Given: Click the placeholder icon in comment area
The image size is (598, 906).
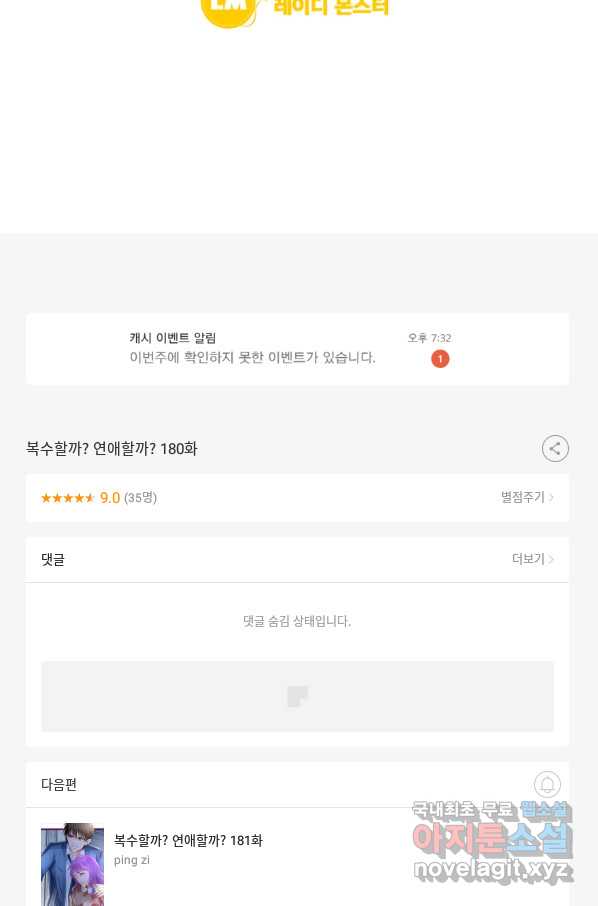Looking at the screenshot, I should pos(298,696).
